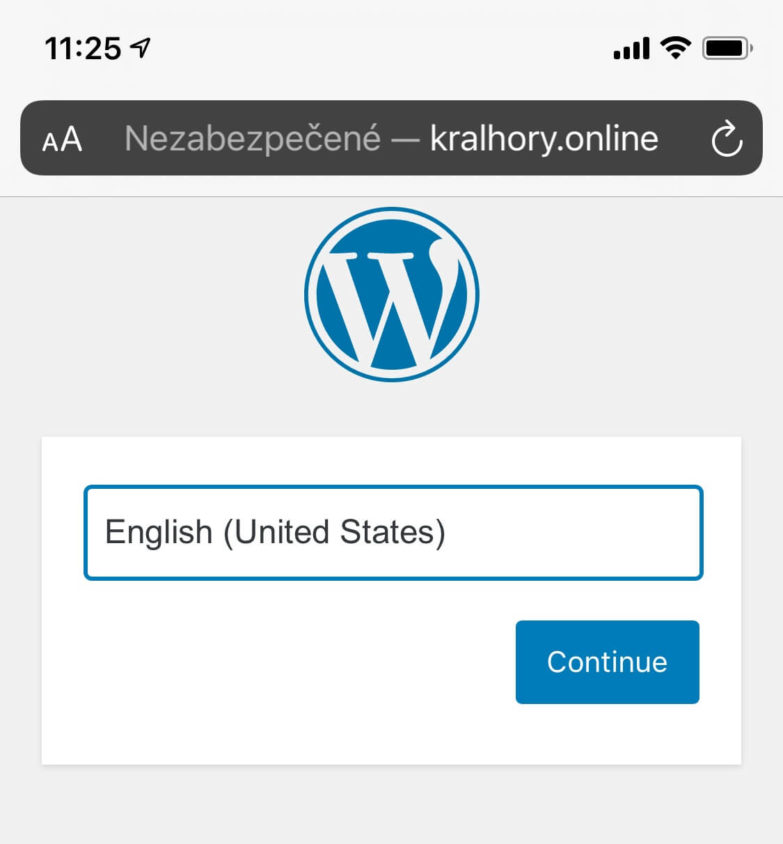
Task: Focus the dark Safari address bar
Action: point(391,138)
